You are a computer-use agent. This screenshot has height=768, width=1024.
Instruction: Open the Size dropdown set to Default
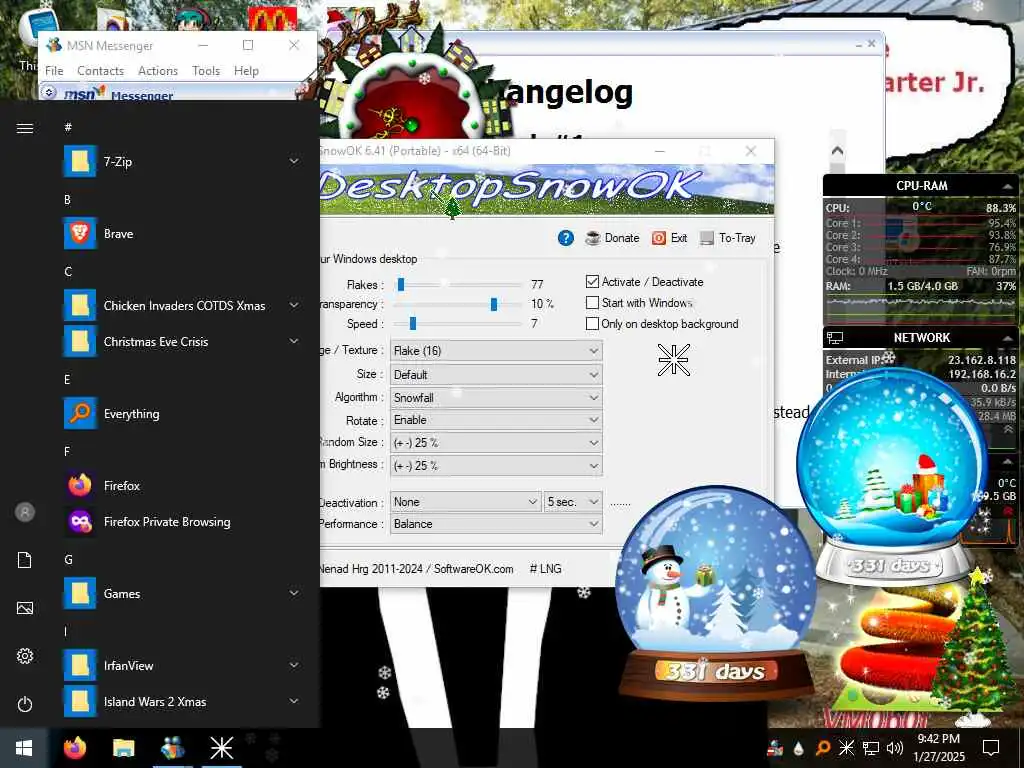click(496, 375)
